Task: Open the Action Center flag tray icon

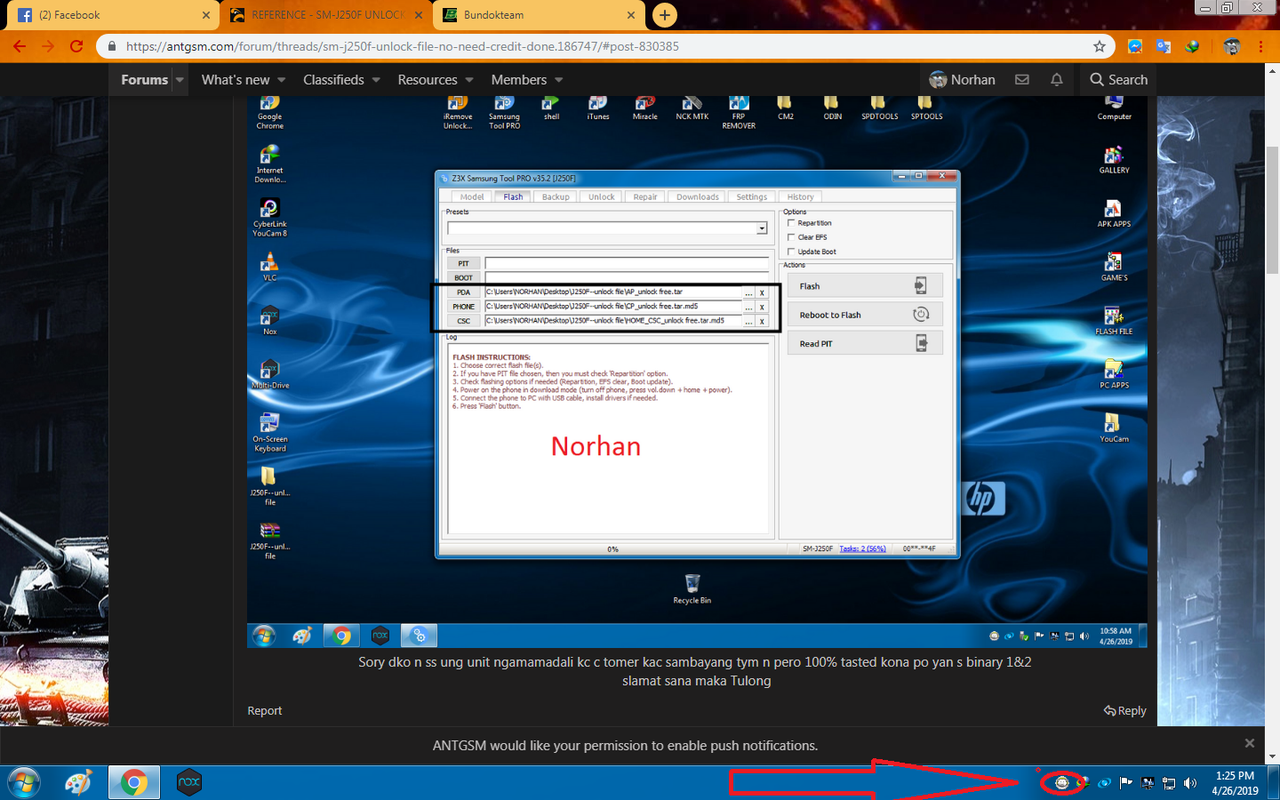Action: tap(1126, 782)
